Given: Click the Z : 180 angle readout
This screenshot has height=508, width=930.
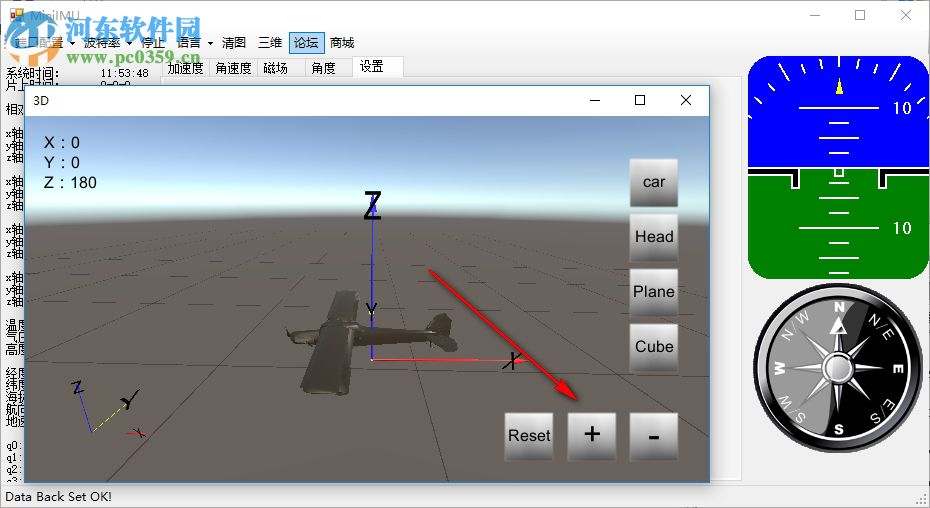Looking at the screenshot, I should [70, 183].
